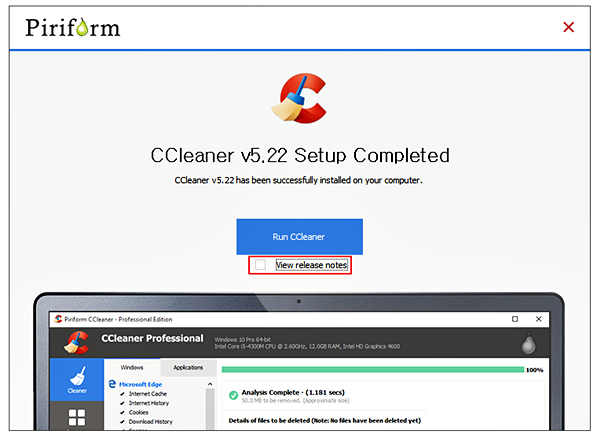Click 'Piriform CCleaner - Professional Edition' title text
Viewport: 600px width, 434px height.
coord(118,319)
